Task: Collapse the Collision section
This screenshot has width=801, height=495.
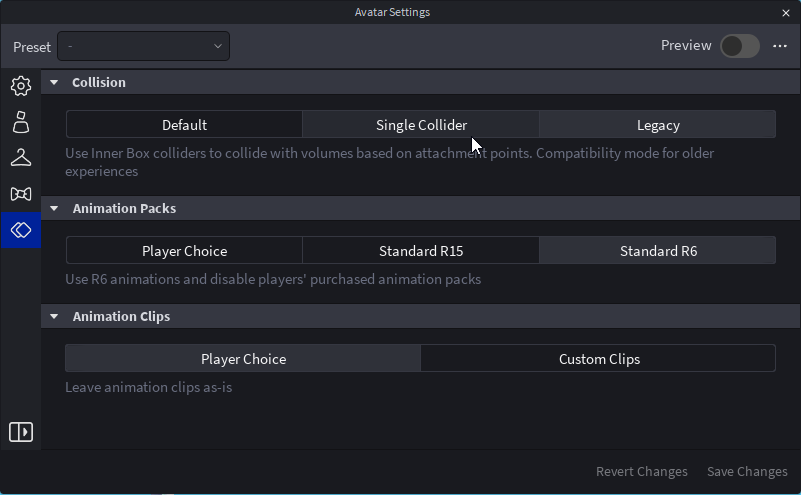Action: (x=54, y=82)
